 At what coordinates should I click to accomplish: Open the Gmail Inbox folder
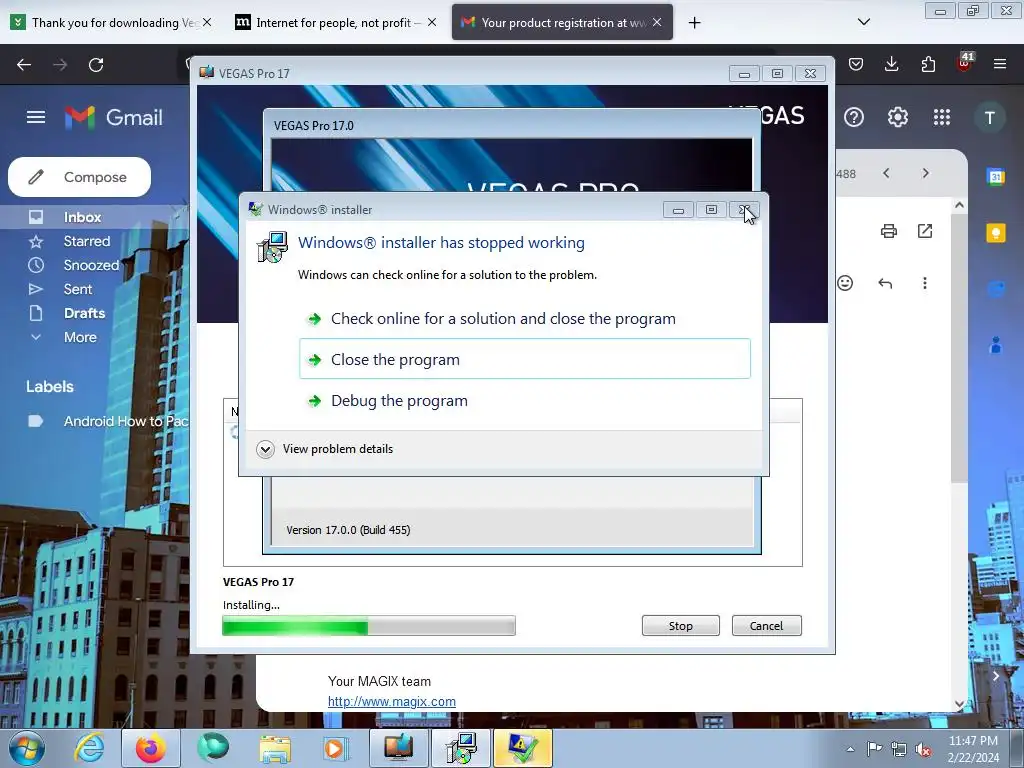(x=82, y=217)
